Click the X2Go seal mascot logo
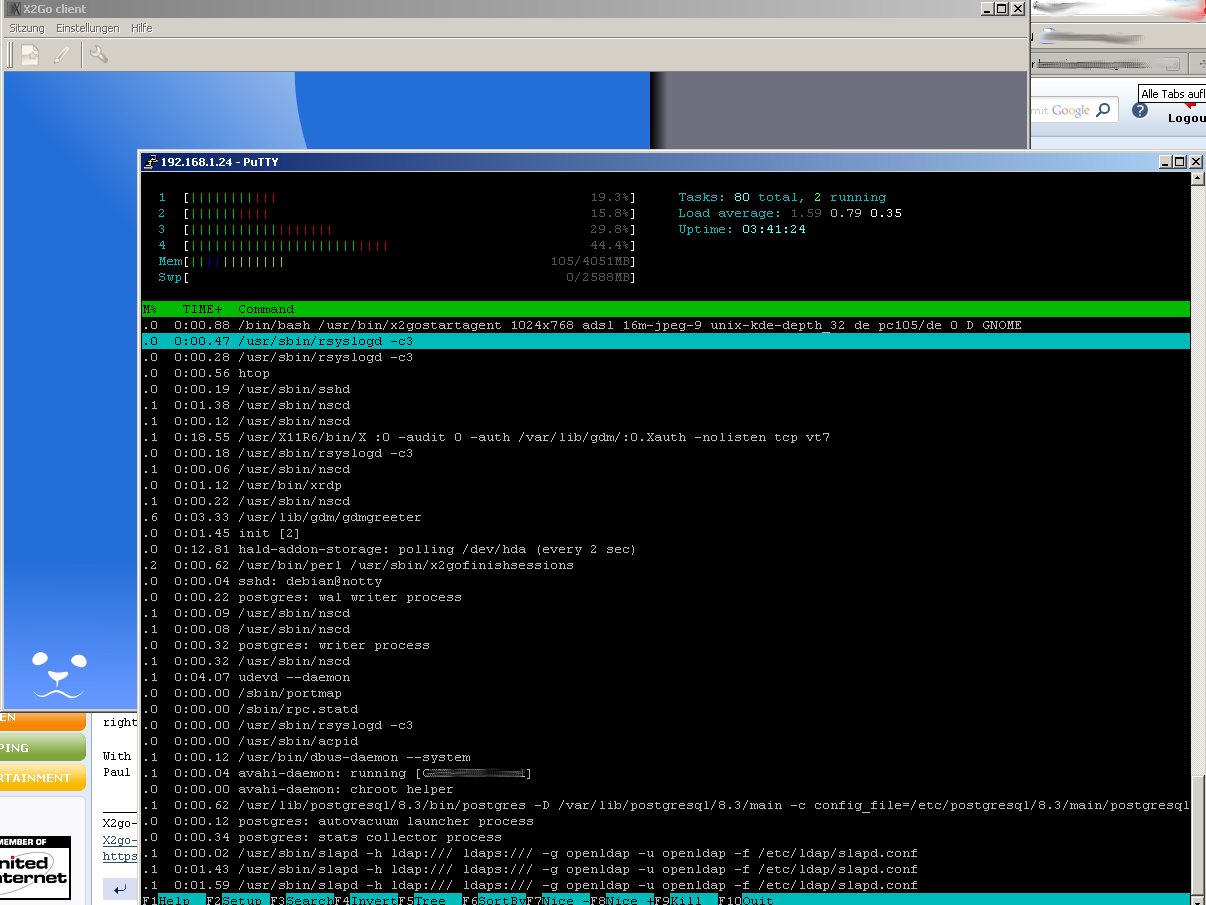1206x905 pixels. pos(58,675)
